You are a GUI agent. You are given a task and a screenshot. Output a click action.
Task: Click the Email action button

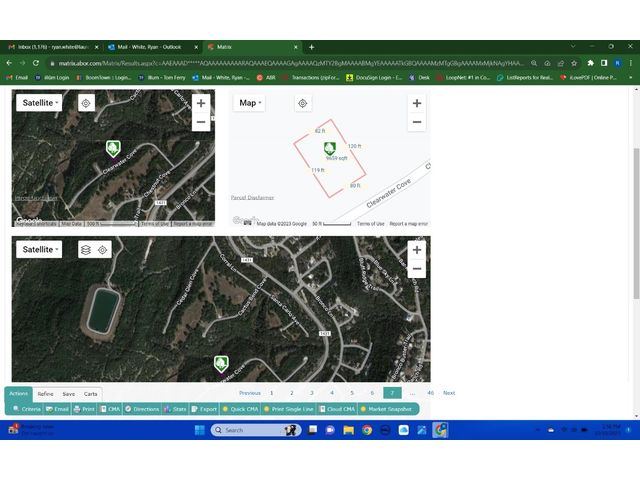click(58, 409)
